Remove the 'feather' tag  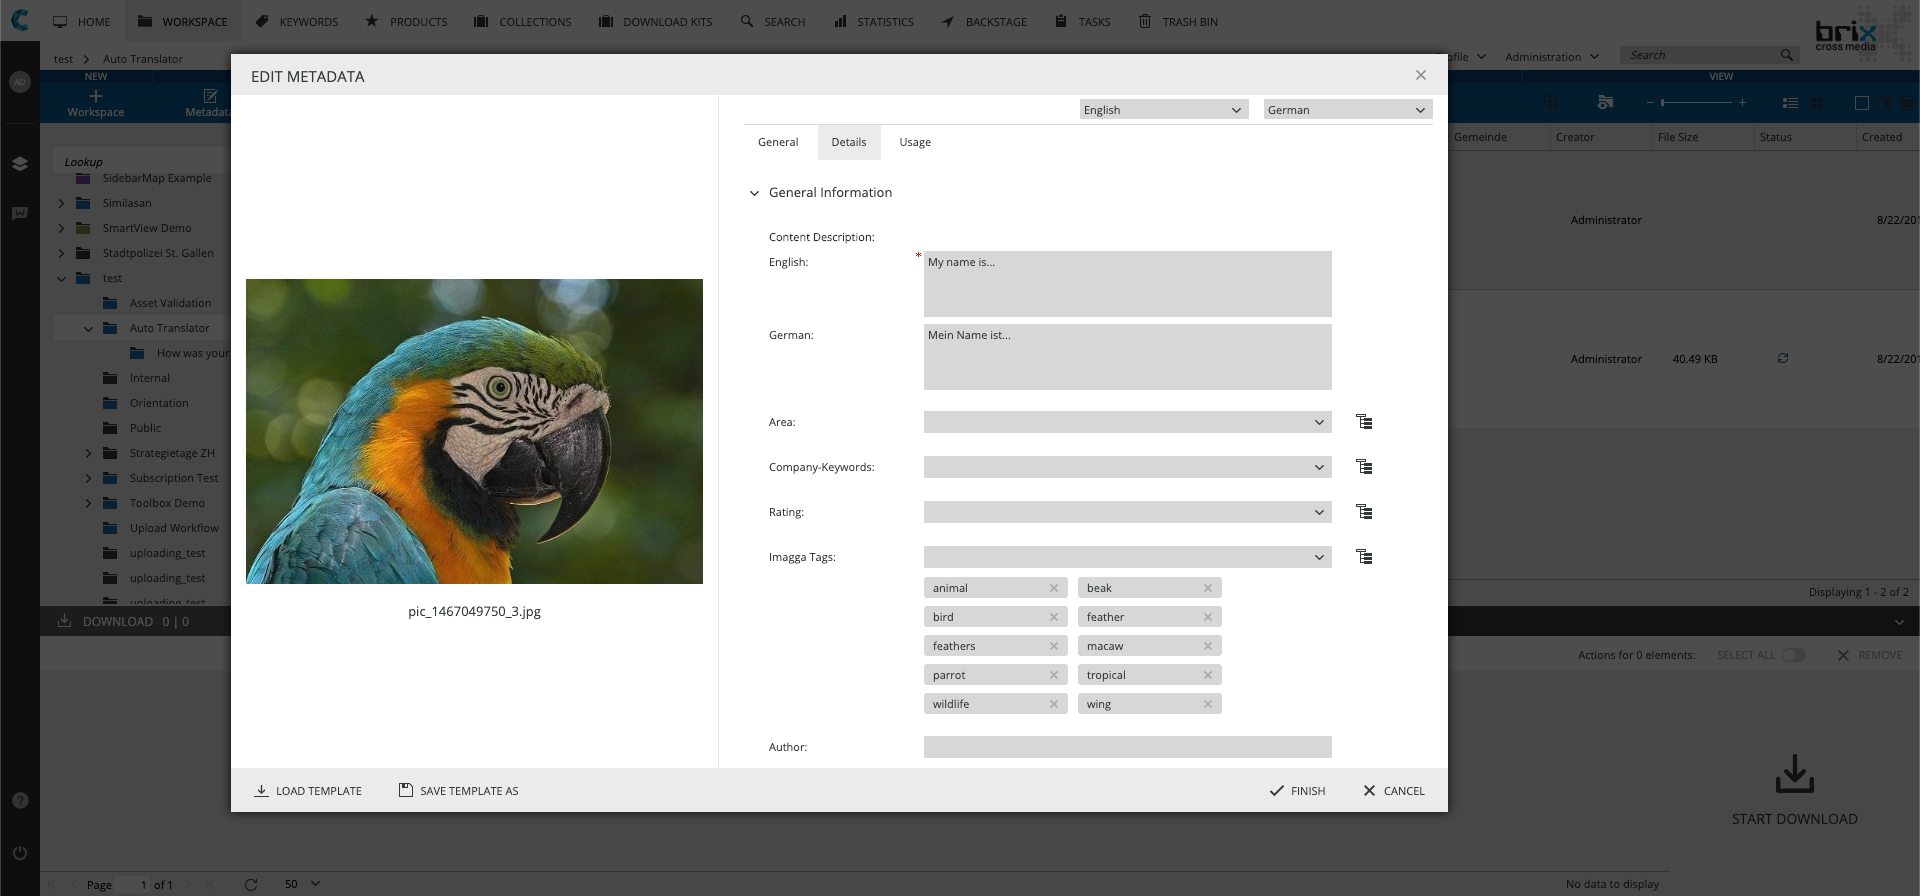click(x=1208, y=617)
